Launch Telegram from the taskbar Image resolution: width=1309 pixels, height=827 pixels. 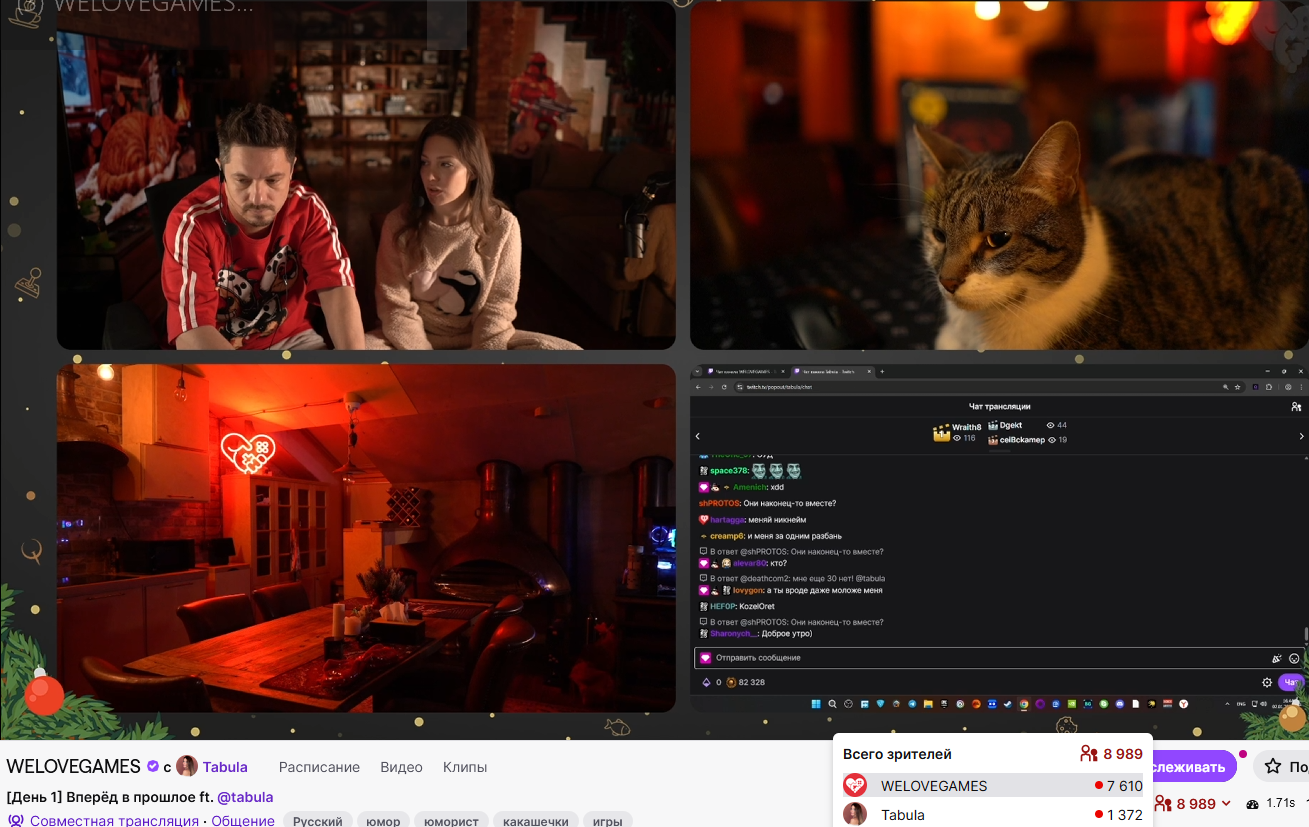click(x=912, y=704)
